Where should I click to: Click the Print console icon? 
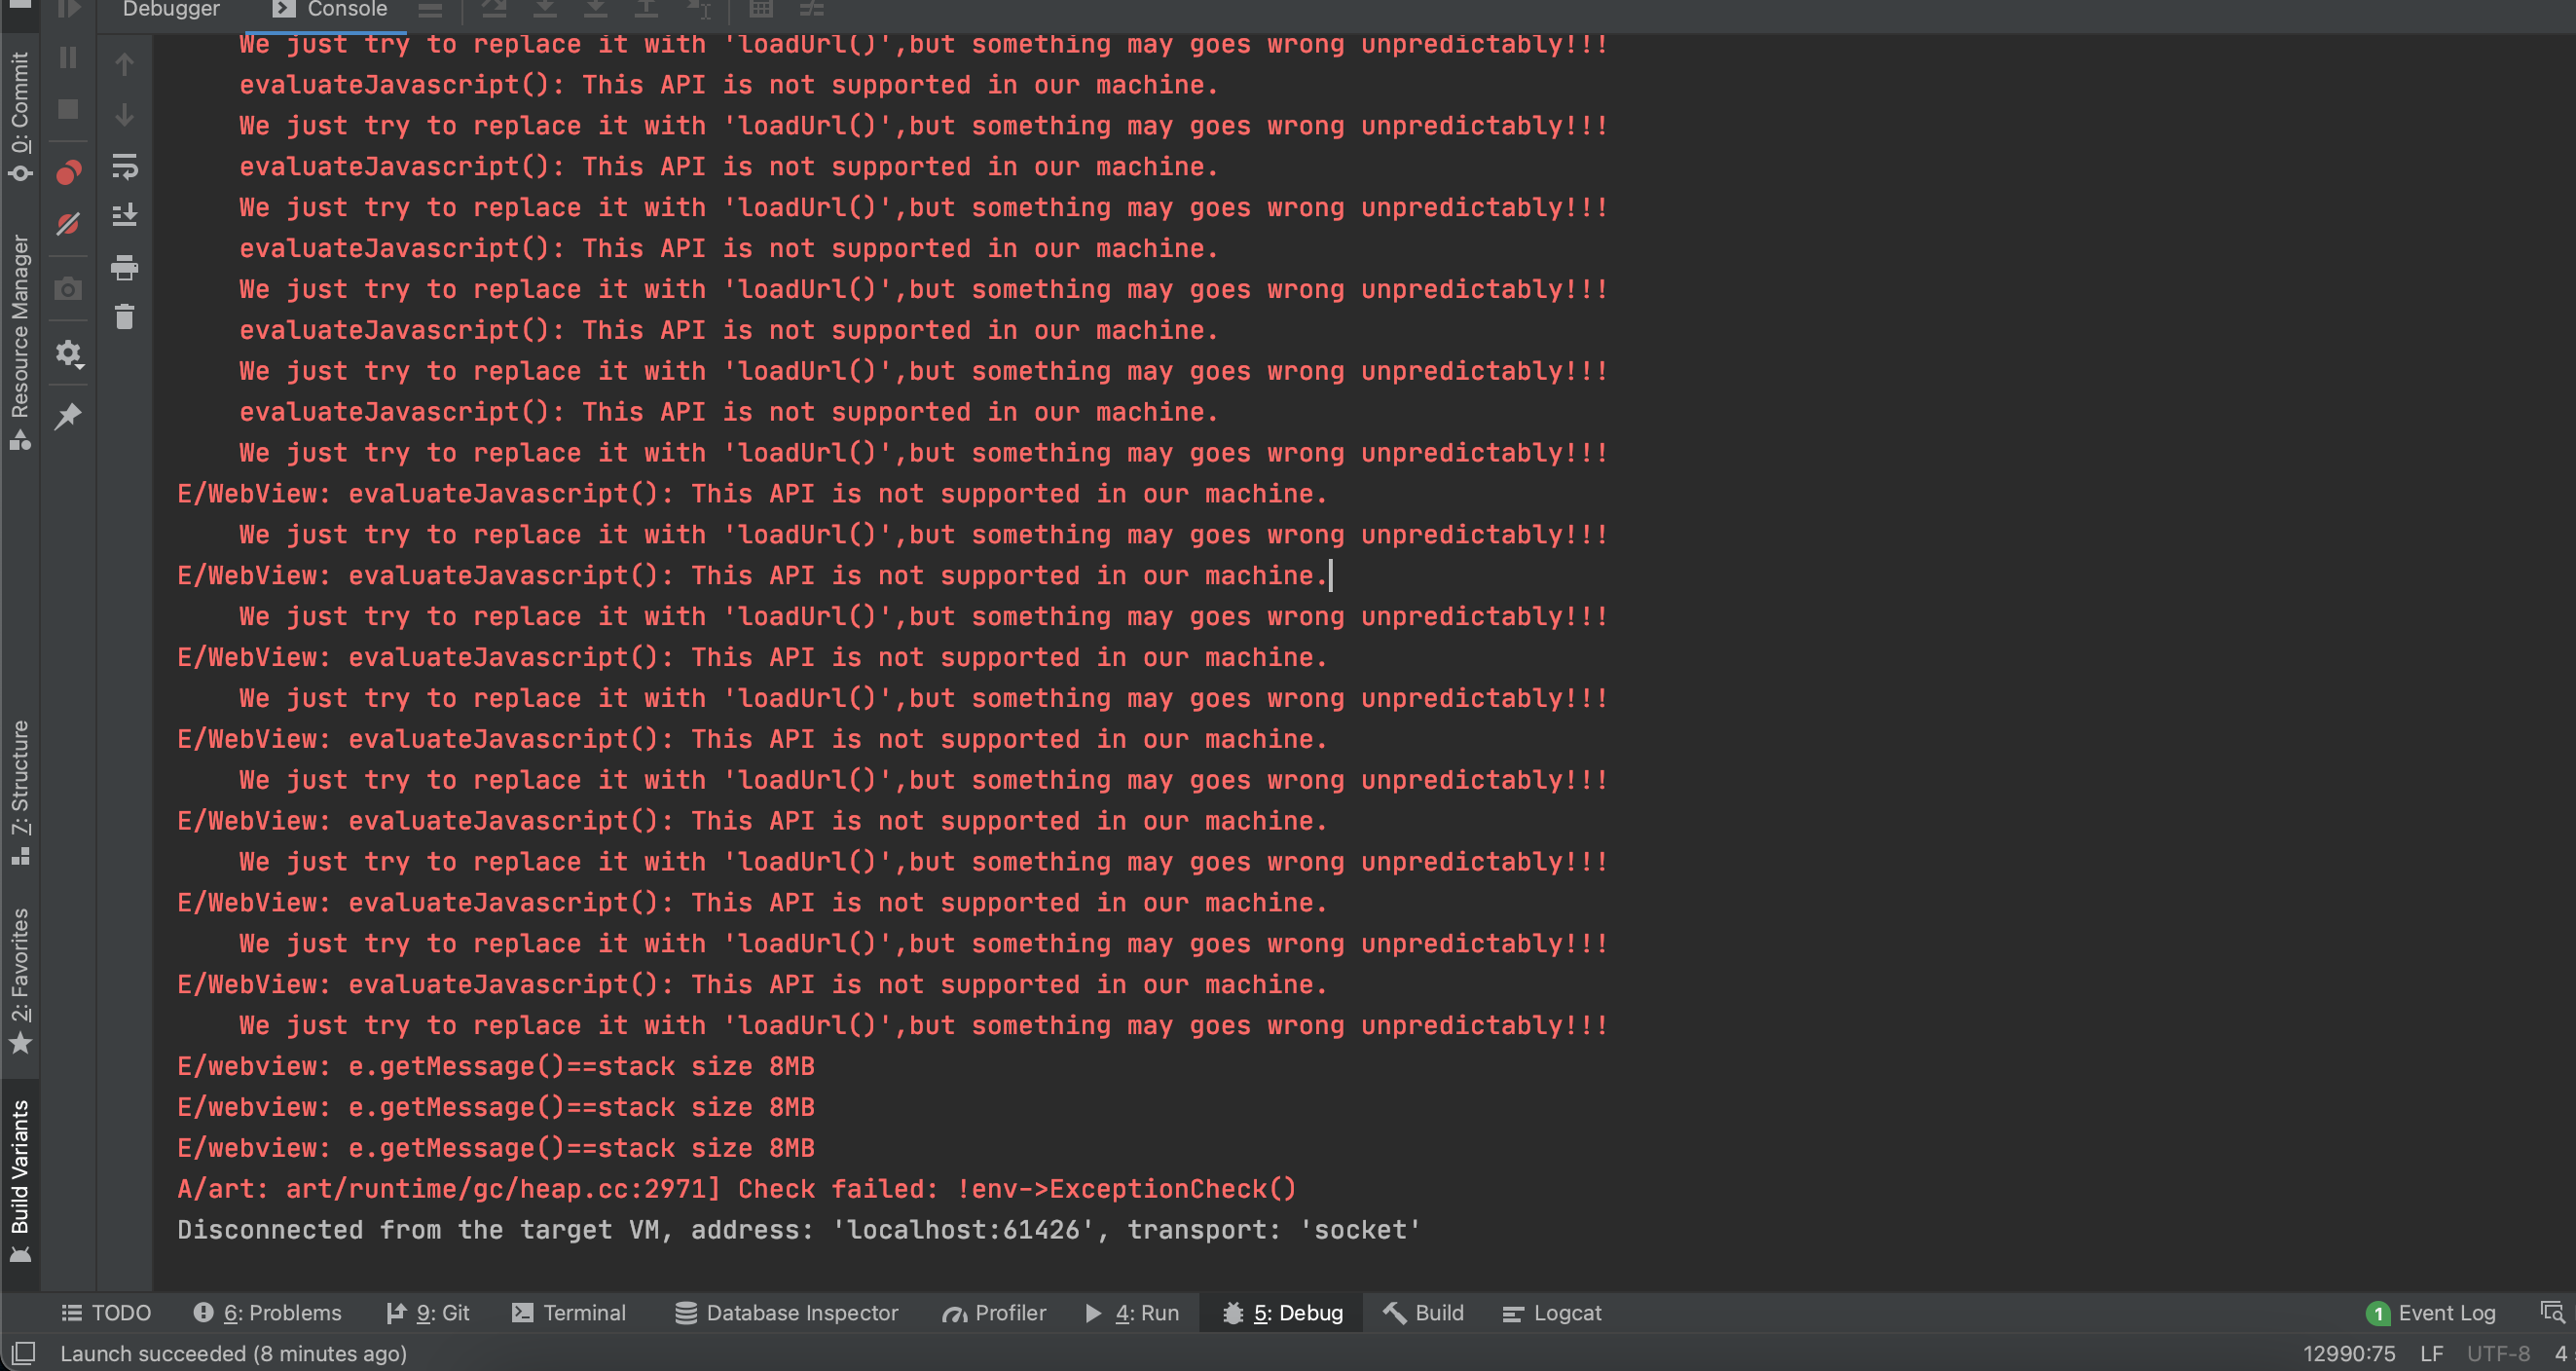(124, 267)
